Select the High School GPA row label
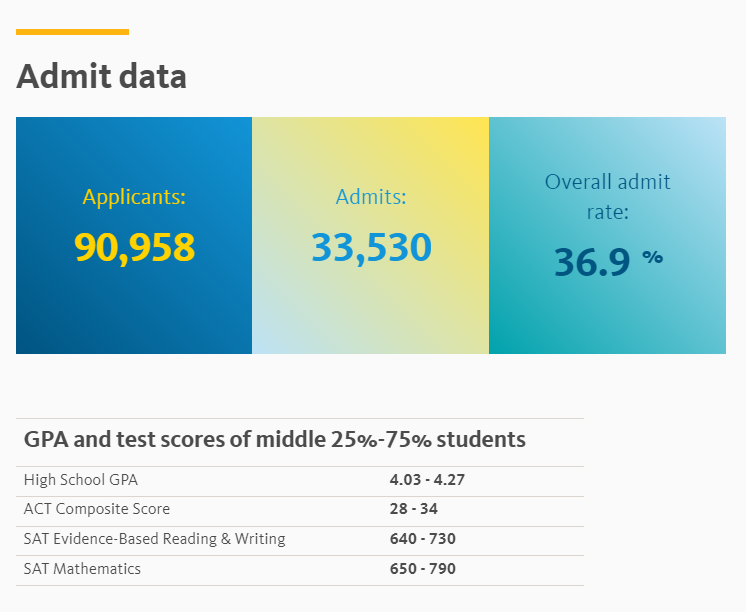This screenshot has height=612, width=746. click(81, 480)
